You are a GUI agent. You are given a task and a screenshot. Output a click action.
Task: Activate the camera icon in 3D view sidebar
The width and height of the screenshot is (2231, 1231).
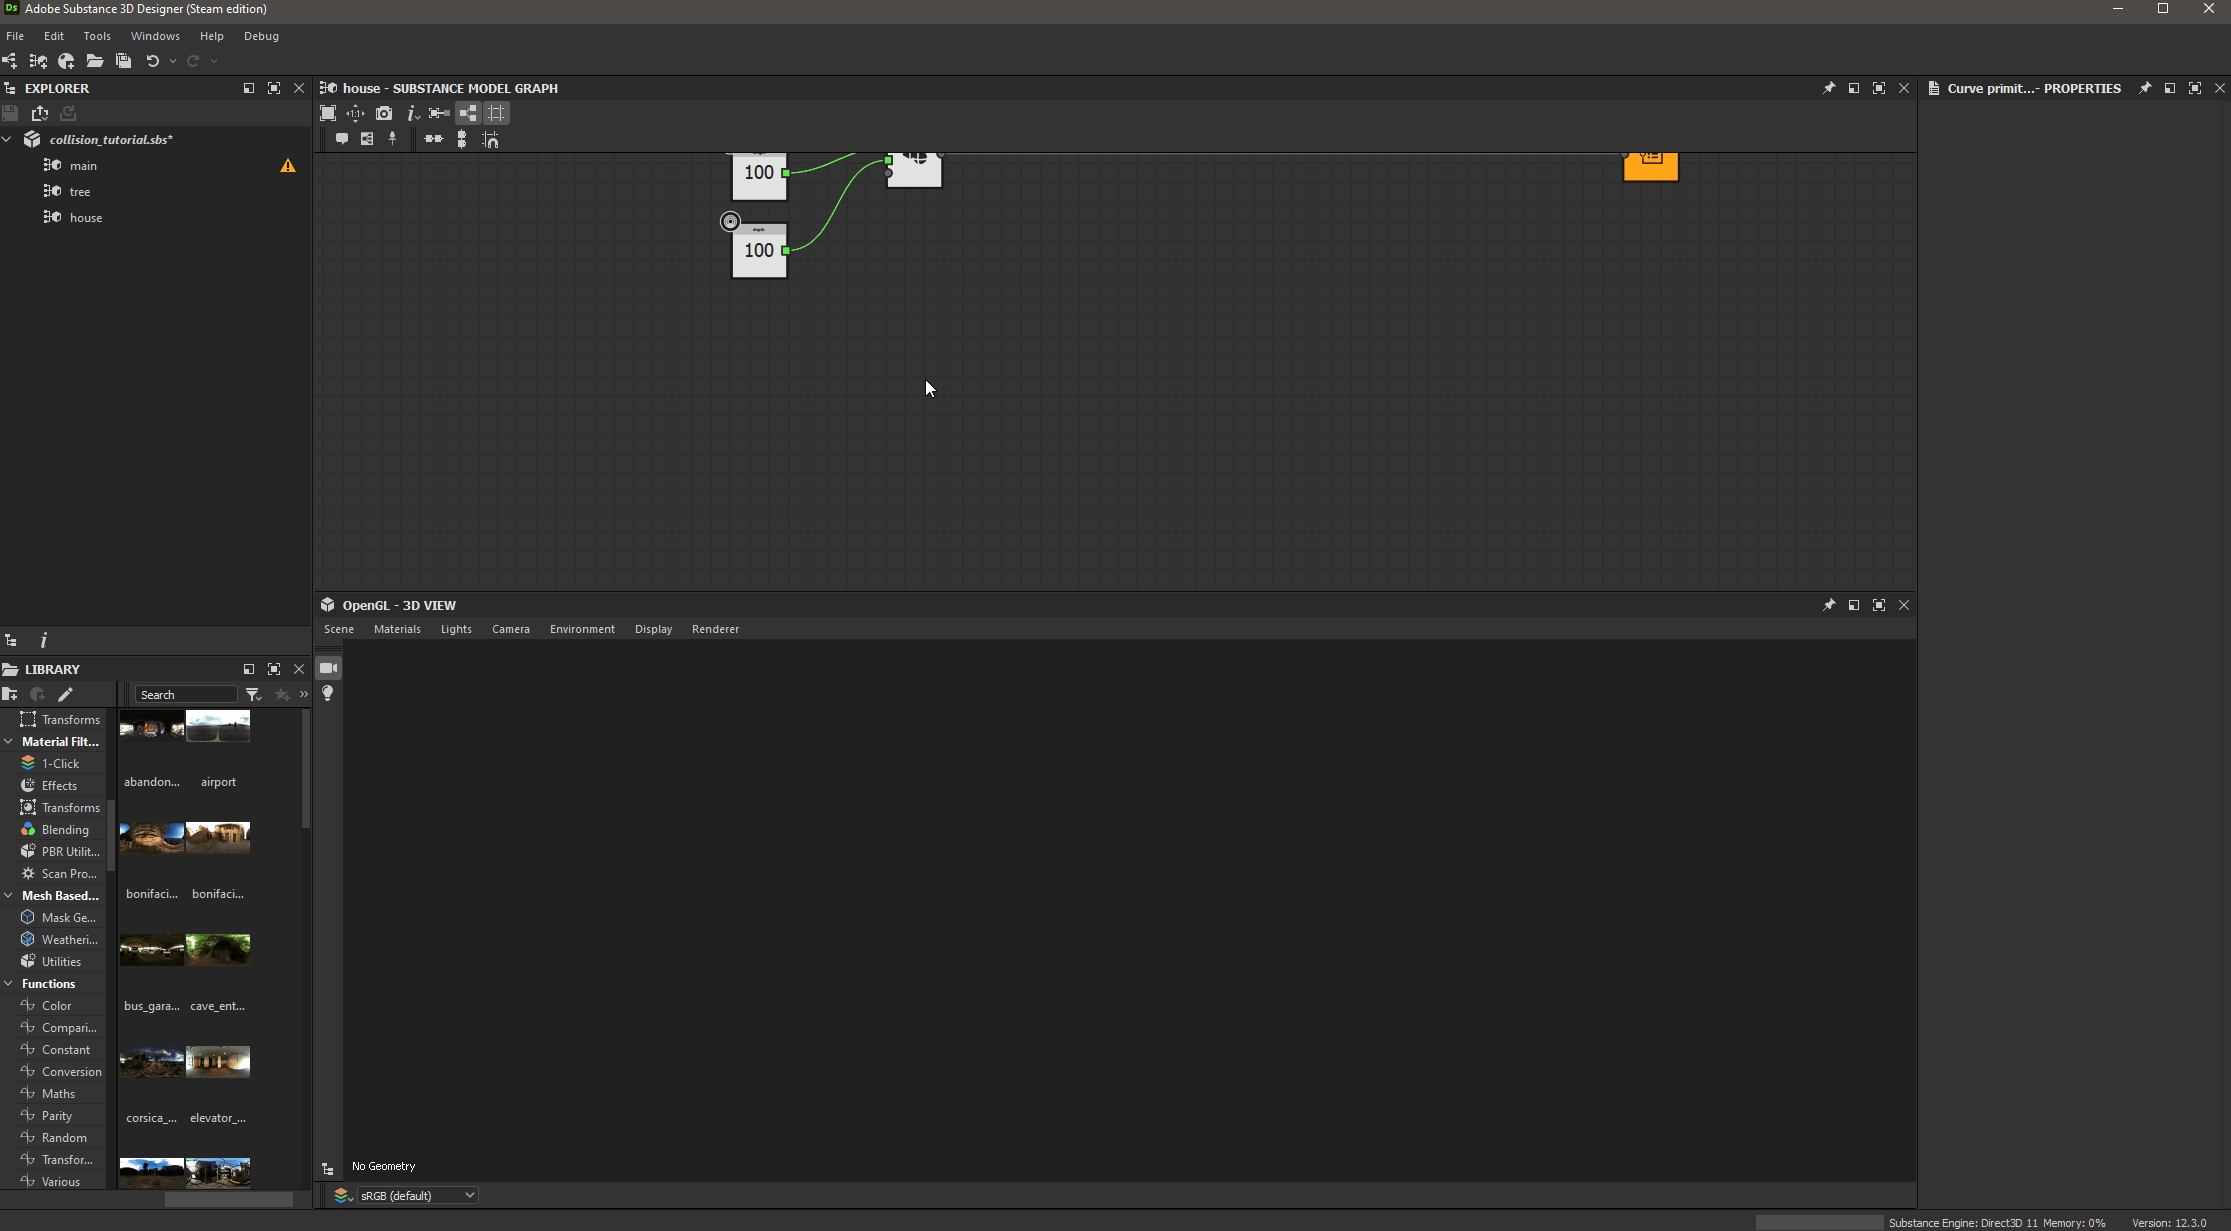[x=327, y=668]
